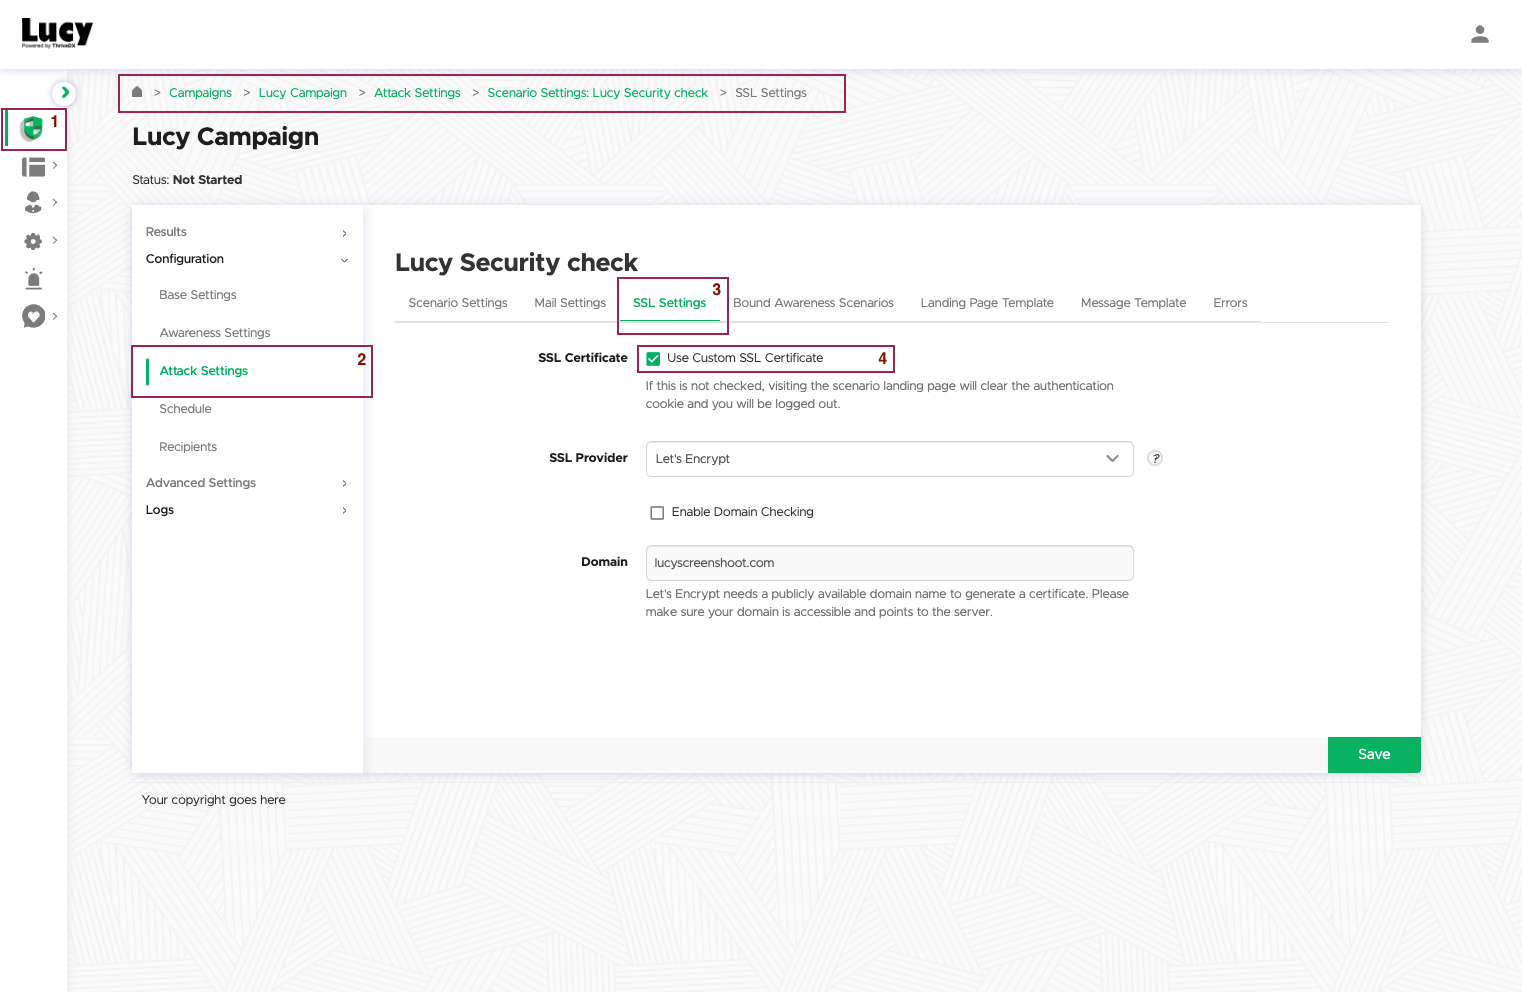Expand the sidebar with green arrow button
This screenshot has height=992, width=1522.
65,93
